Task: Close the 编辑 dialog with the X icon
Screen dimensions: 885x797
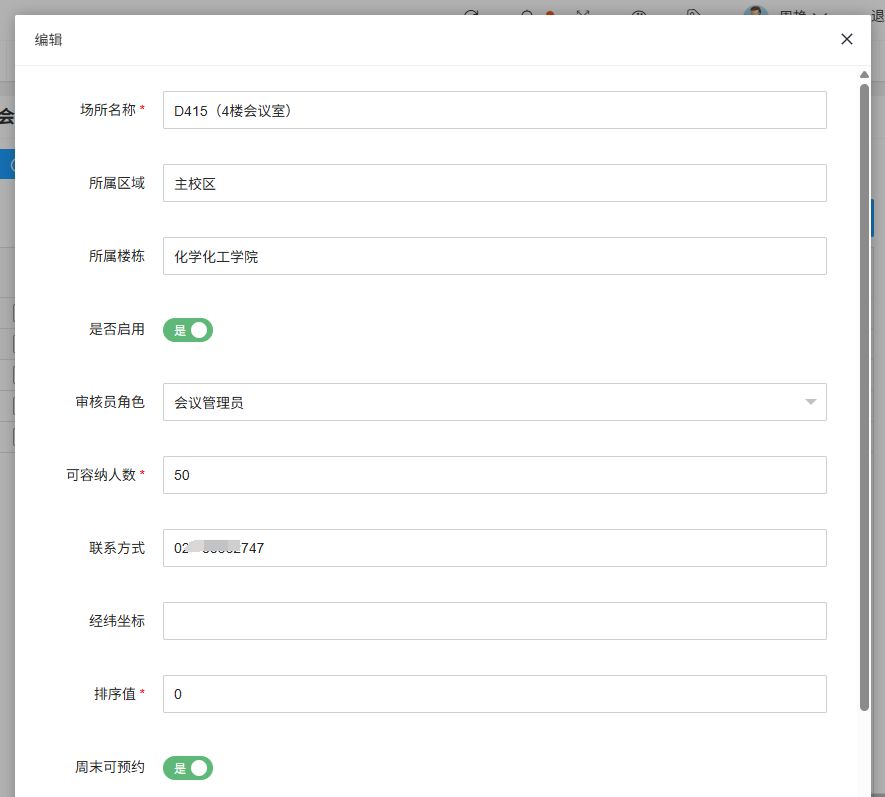Action: pos(847,39)
